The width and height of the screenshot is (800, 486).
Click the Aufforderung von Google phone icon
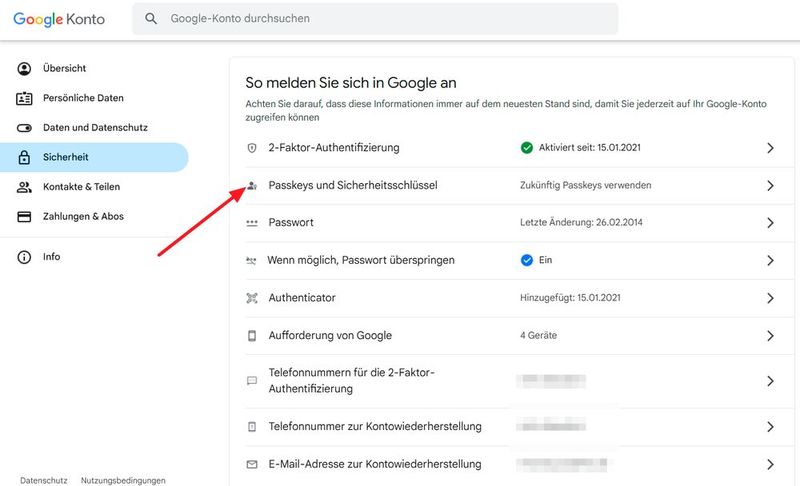[x=252, y=336]
